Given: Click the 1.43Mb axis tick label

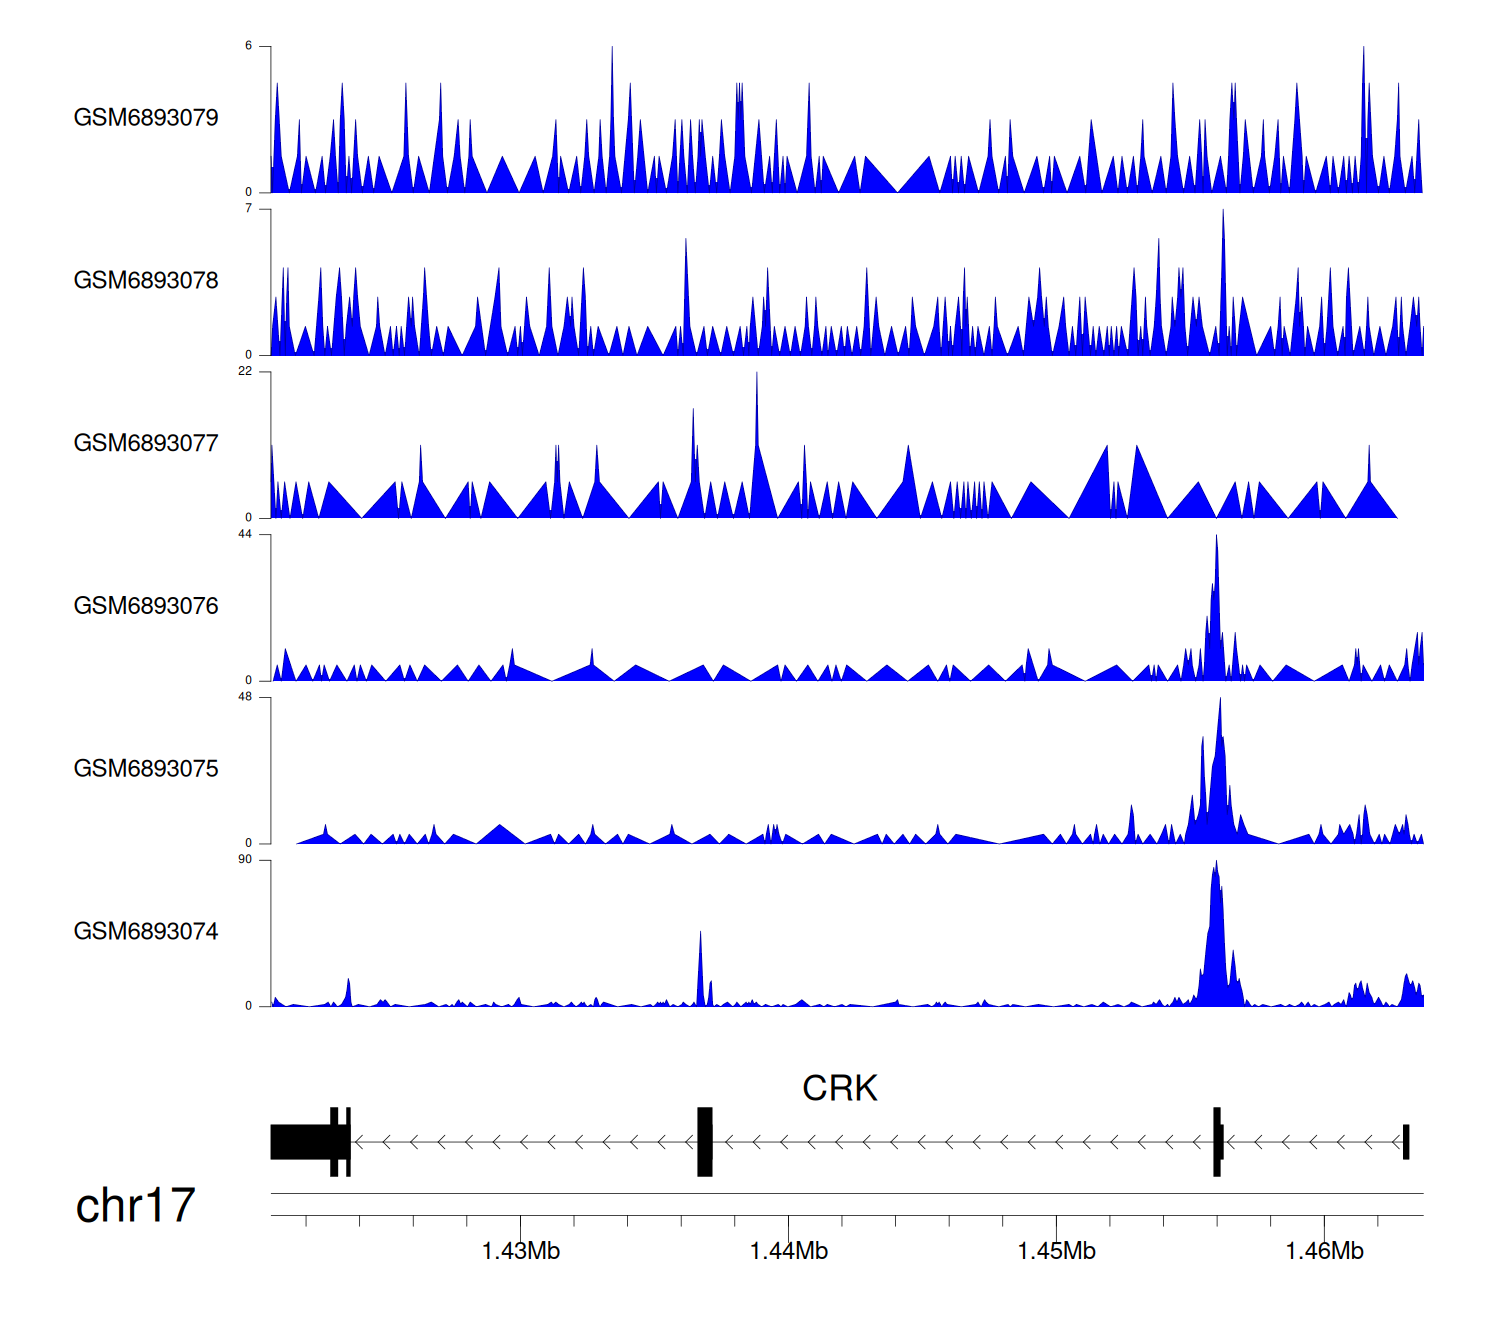Looking at the screenshot, I should click(520, 1252).
